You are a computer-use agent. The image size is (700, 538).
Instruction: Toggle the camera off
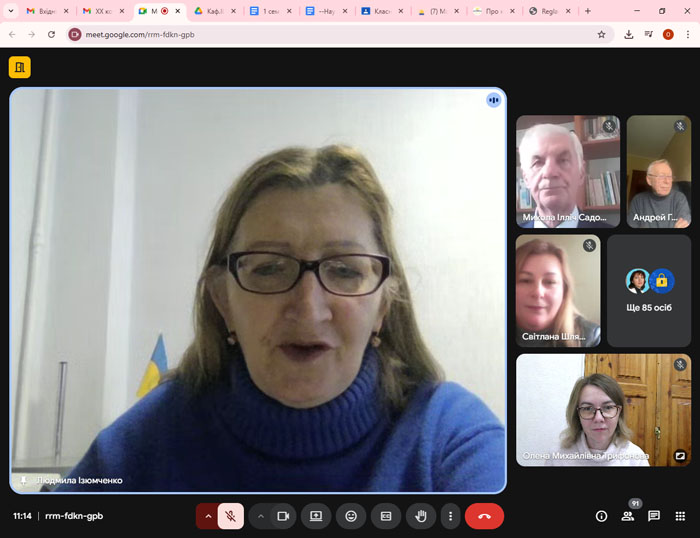[283, 516]
